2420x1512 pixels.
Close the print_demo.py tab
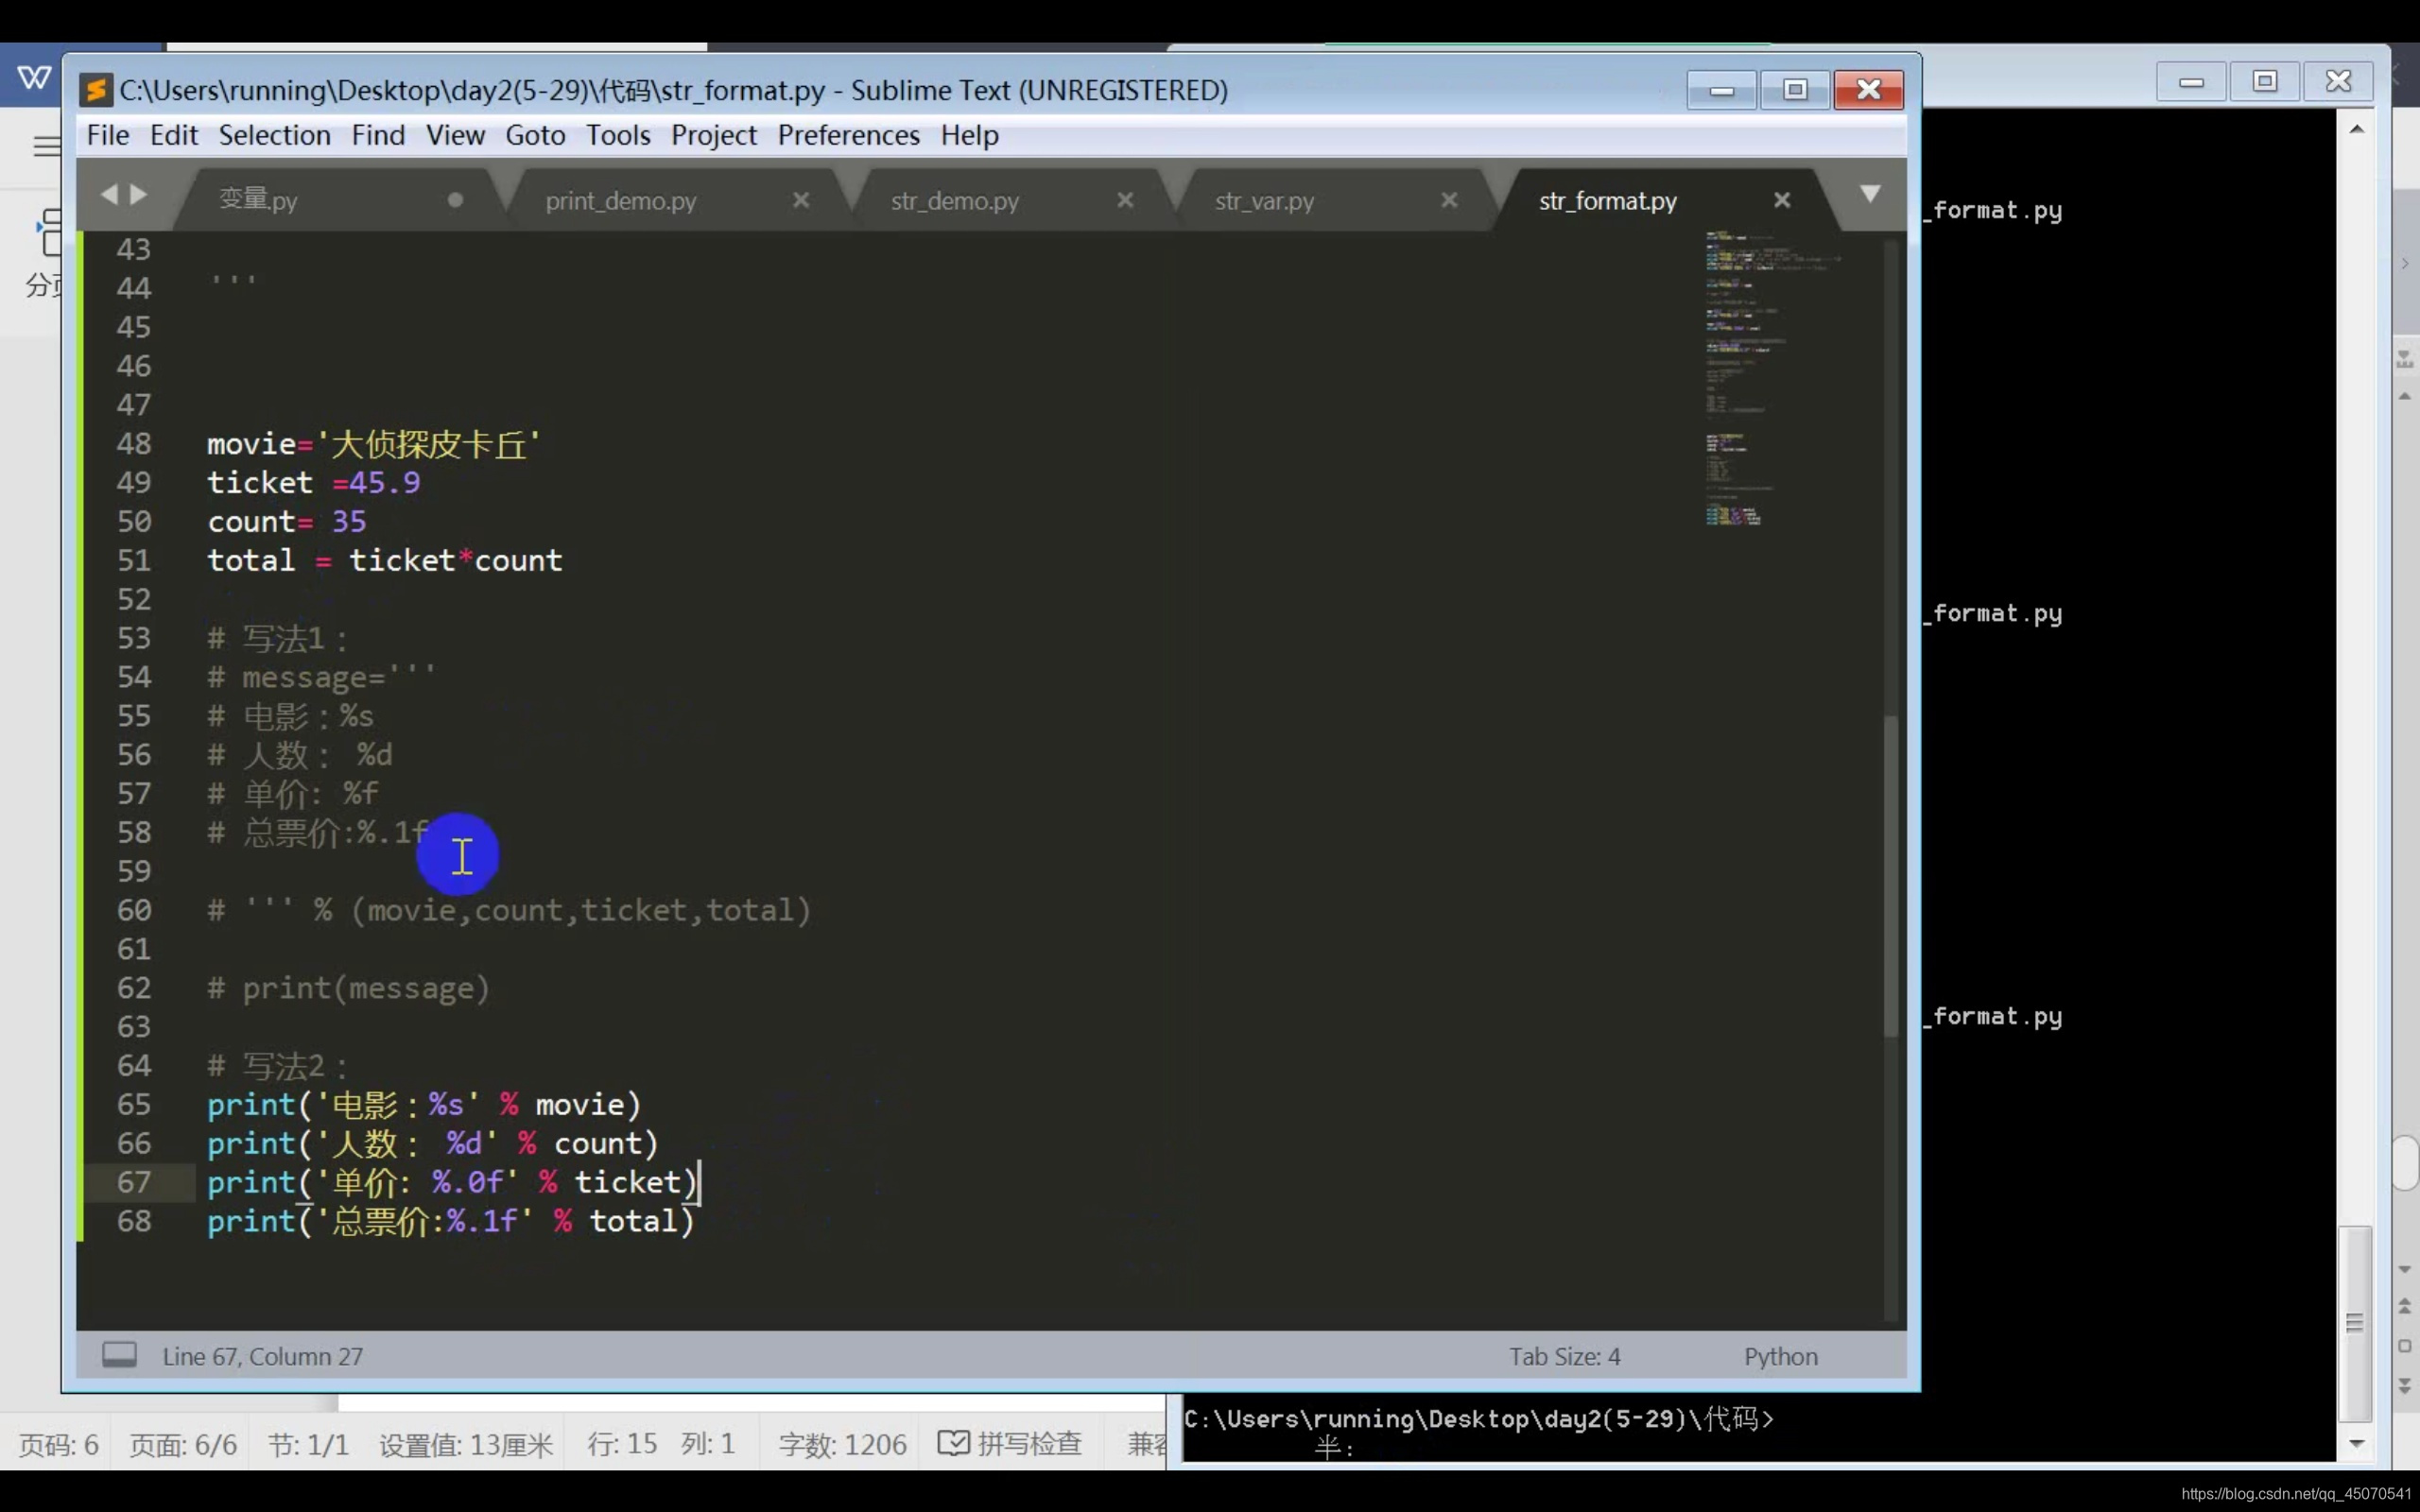click(800, 200)
